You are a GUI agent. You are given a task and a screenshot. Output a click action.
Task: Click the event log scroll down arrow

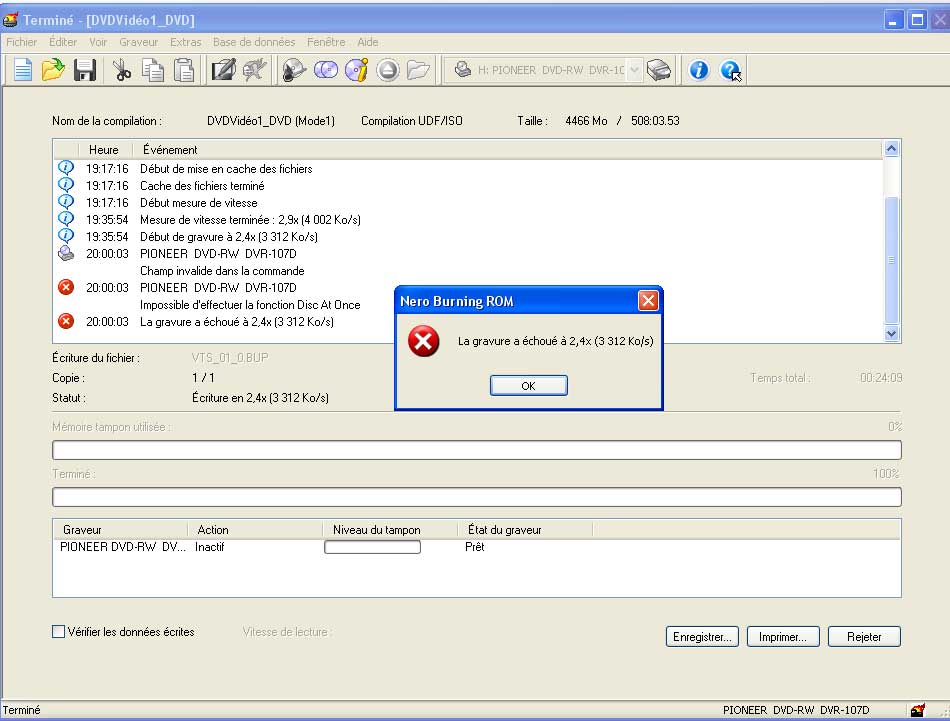(x=891, y=333)
